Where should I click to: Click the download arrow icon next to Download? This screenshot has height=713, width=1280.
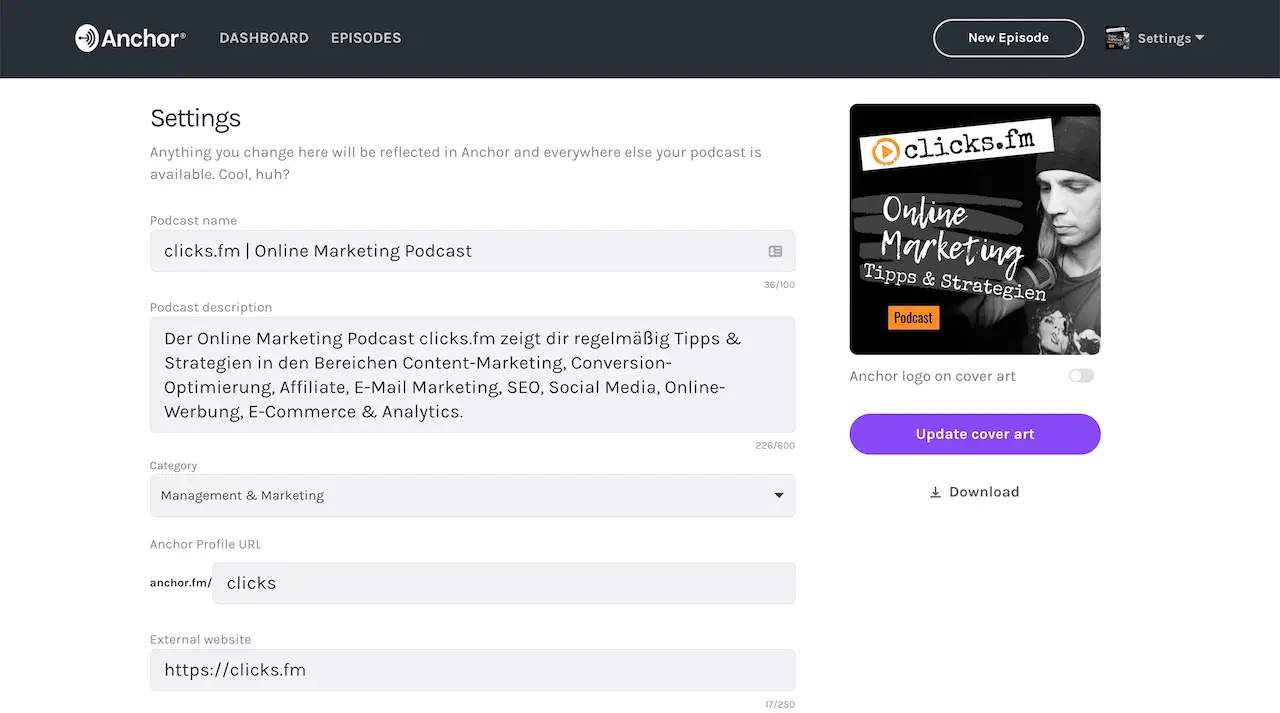click(936, 492)
